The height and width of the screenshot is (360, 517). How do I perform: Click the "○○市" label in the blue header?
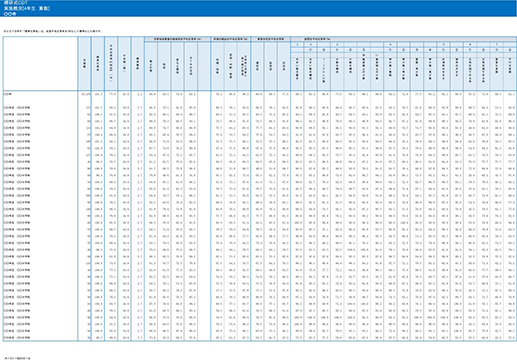(10, 14)
